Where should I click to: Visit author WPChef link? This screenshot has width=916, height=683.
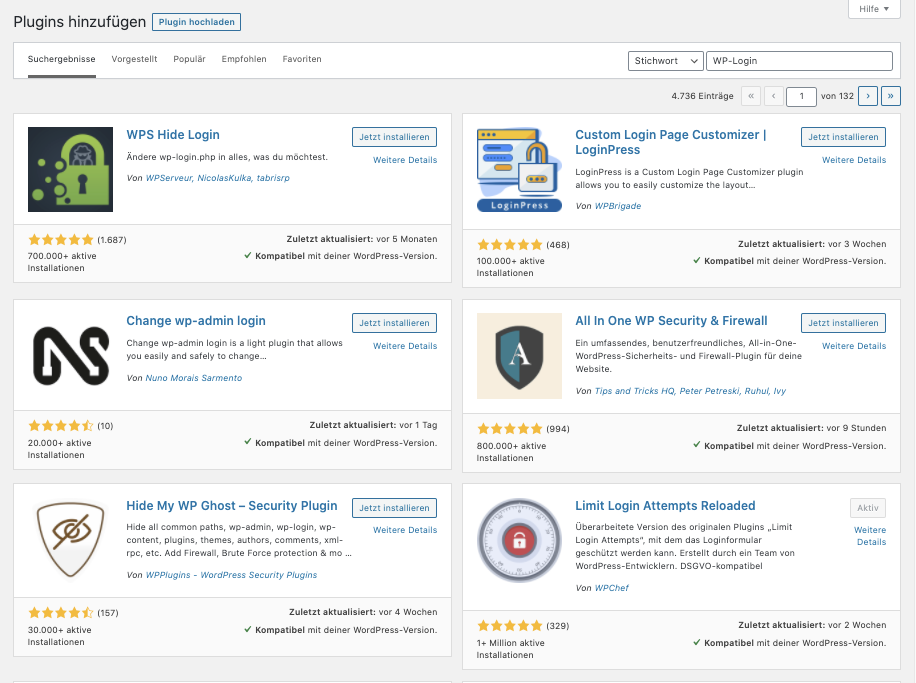(x=612, y=588)
